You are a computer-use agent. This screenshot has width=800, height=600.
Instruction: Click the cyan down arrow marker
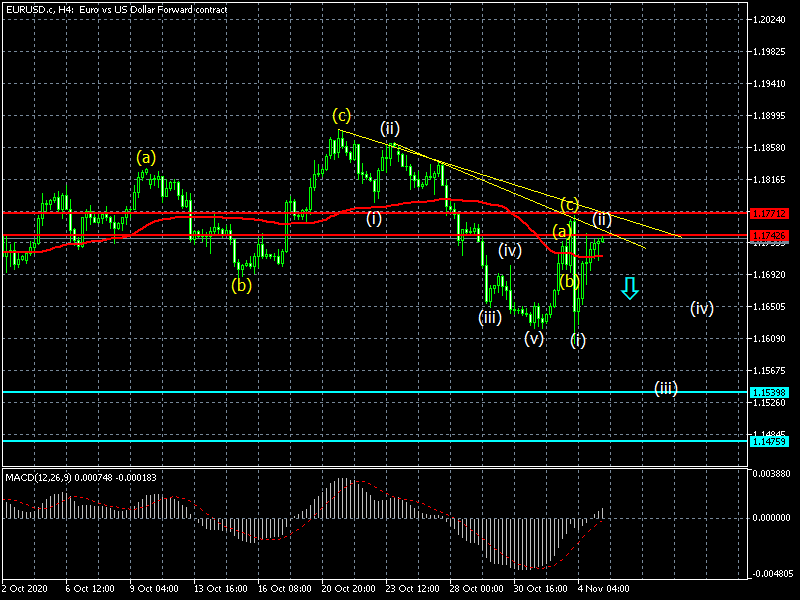tap(629, 288)
